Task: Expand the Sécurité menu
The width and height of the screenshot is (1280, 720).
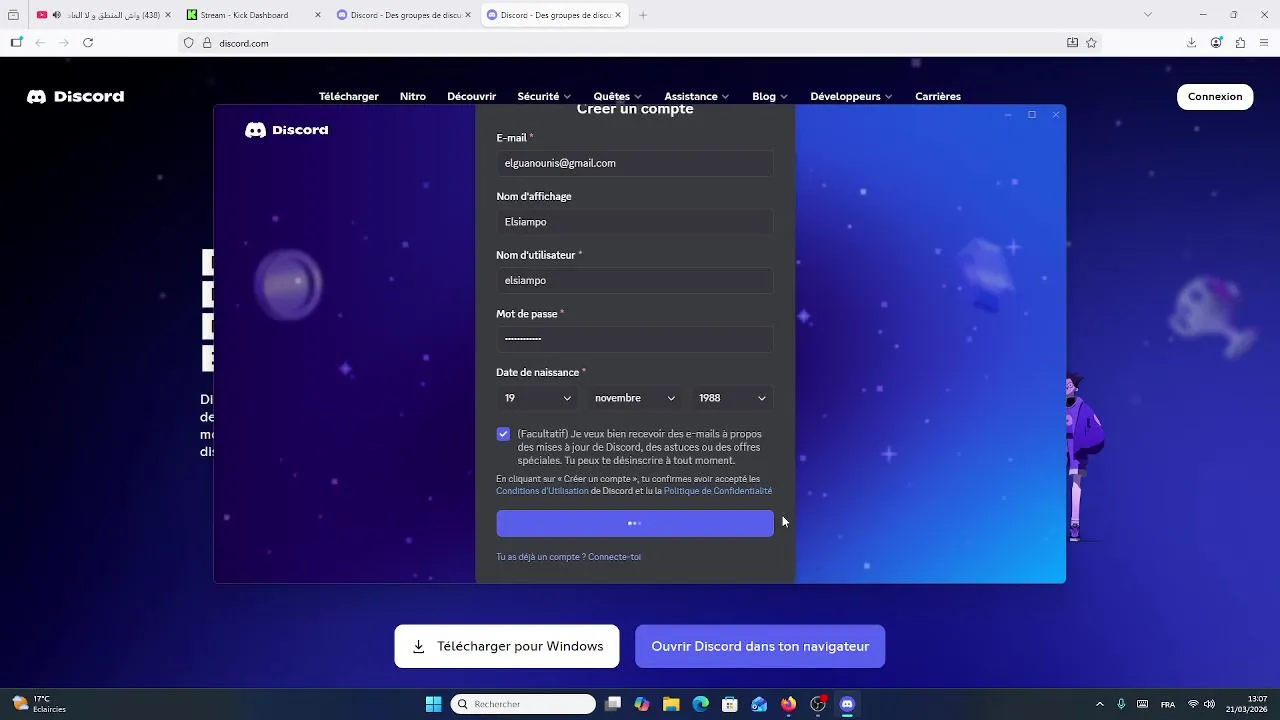Action: [x=544, y=97]
